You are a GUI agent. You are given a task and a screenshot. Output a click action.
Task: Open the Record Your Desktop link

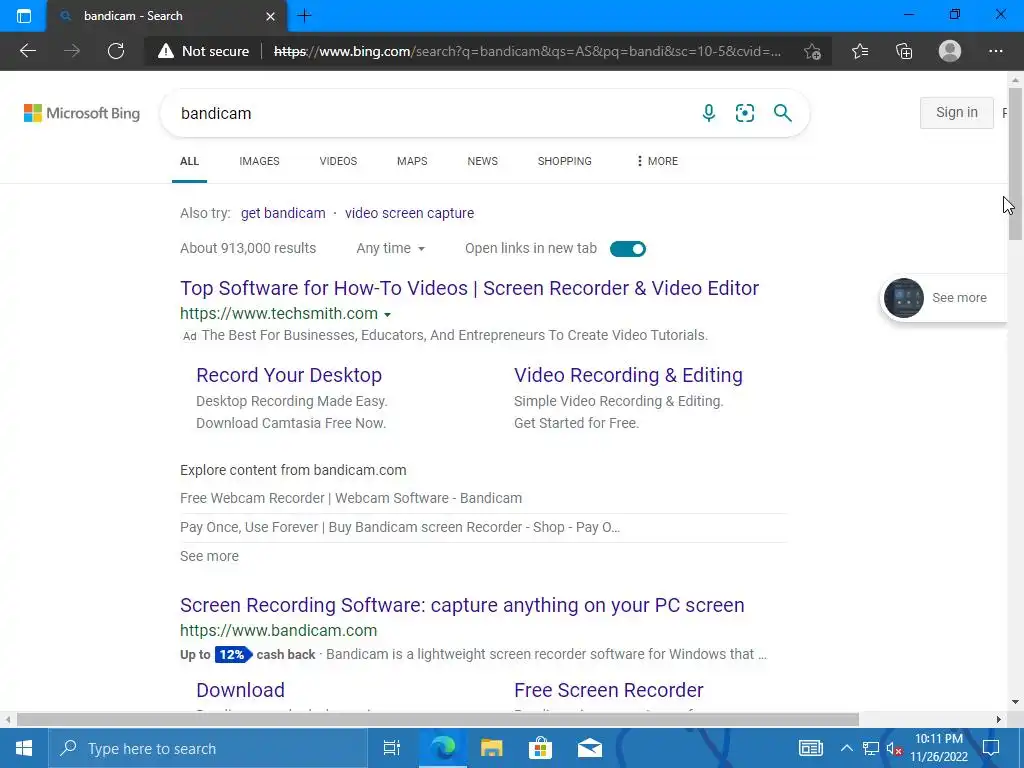[x=289, y=375]
